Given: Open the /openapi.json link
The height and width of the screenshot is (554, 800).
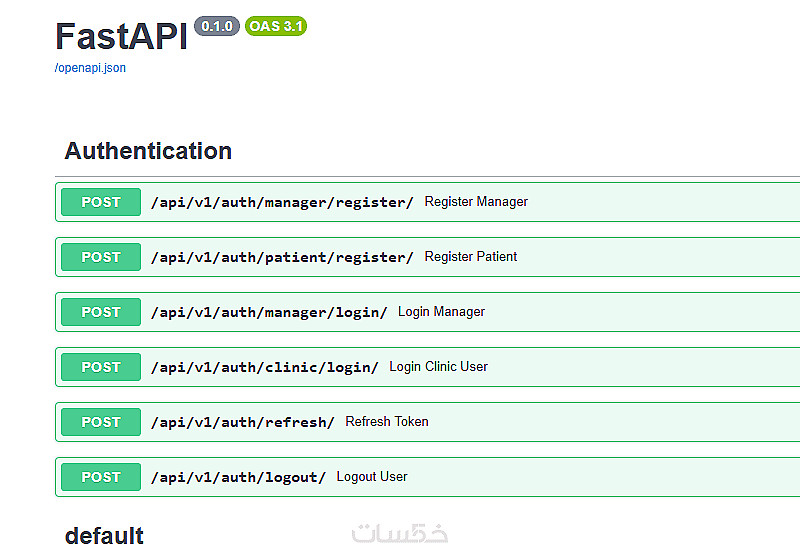Looking at the screenshot, I should coord(90,68).
